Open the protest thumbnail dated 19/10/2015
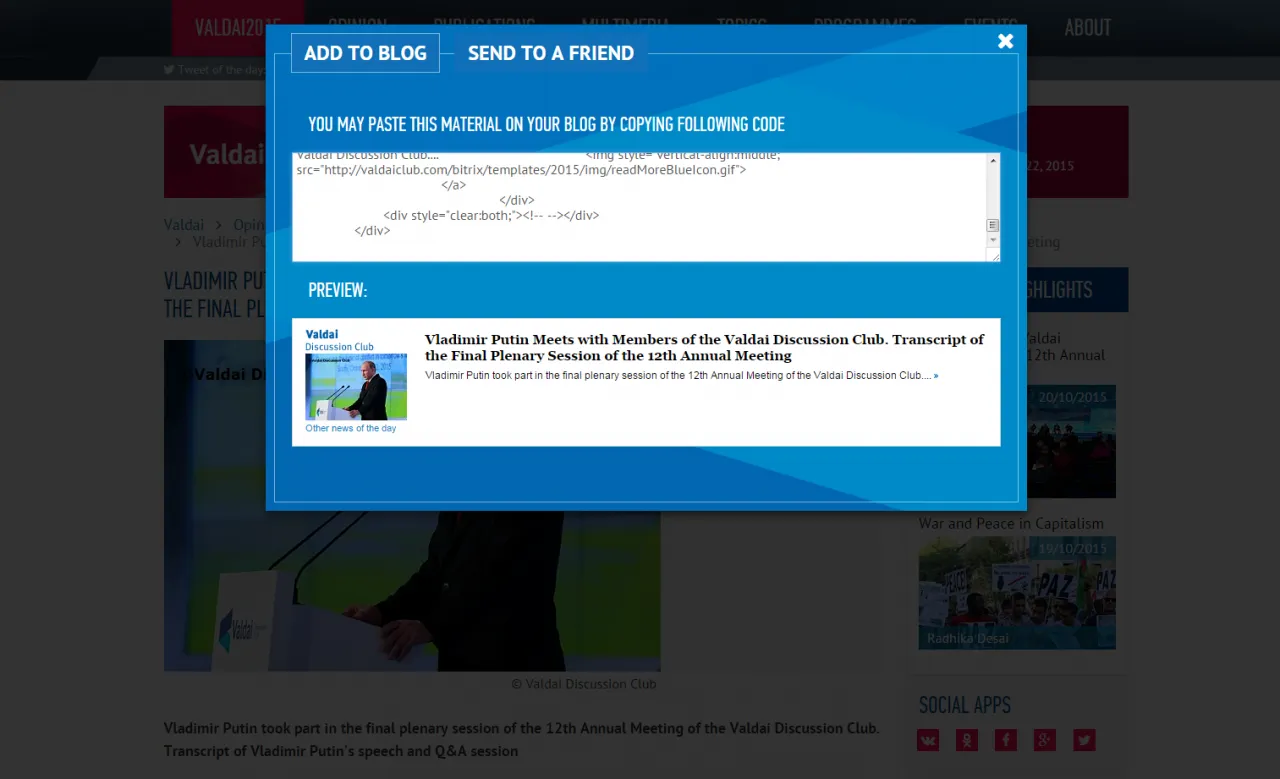1280x779 pixels. (1017, 593)
